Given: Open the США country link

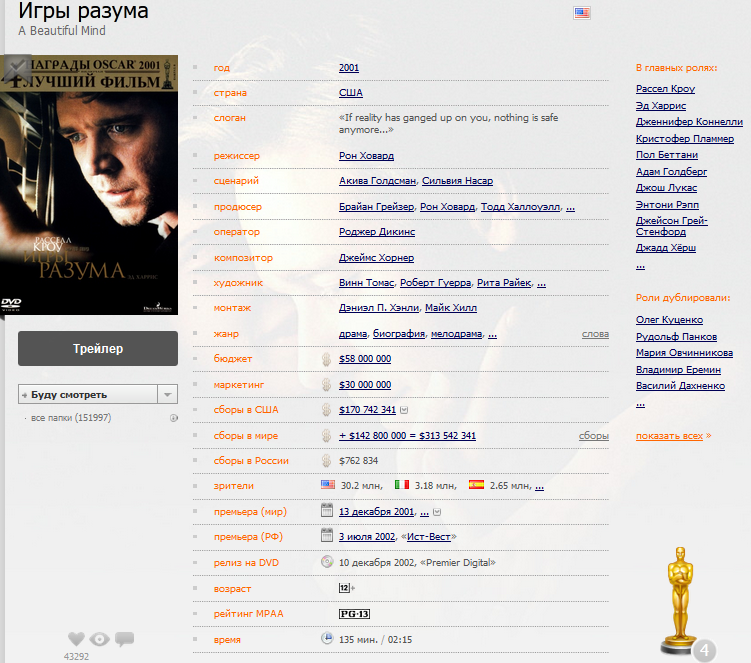Looking at the screenshot, I should [x=351, y=92].
